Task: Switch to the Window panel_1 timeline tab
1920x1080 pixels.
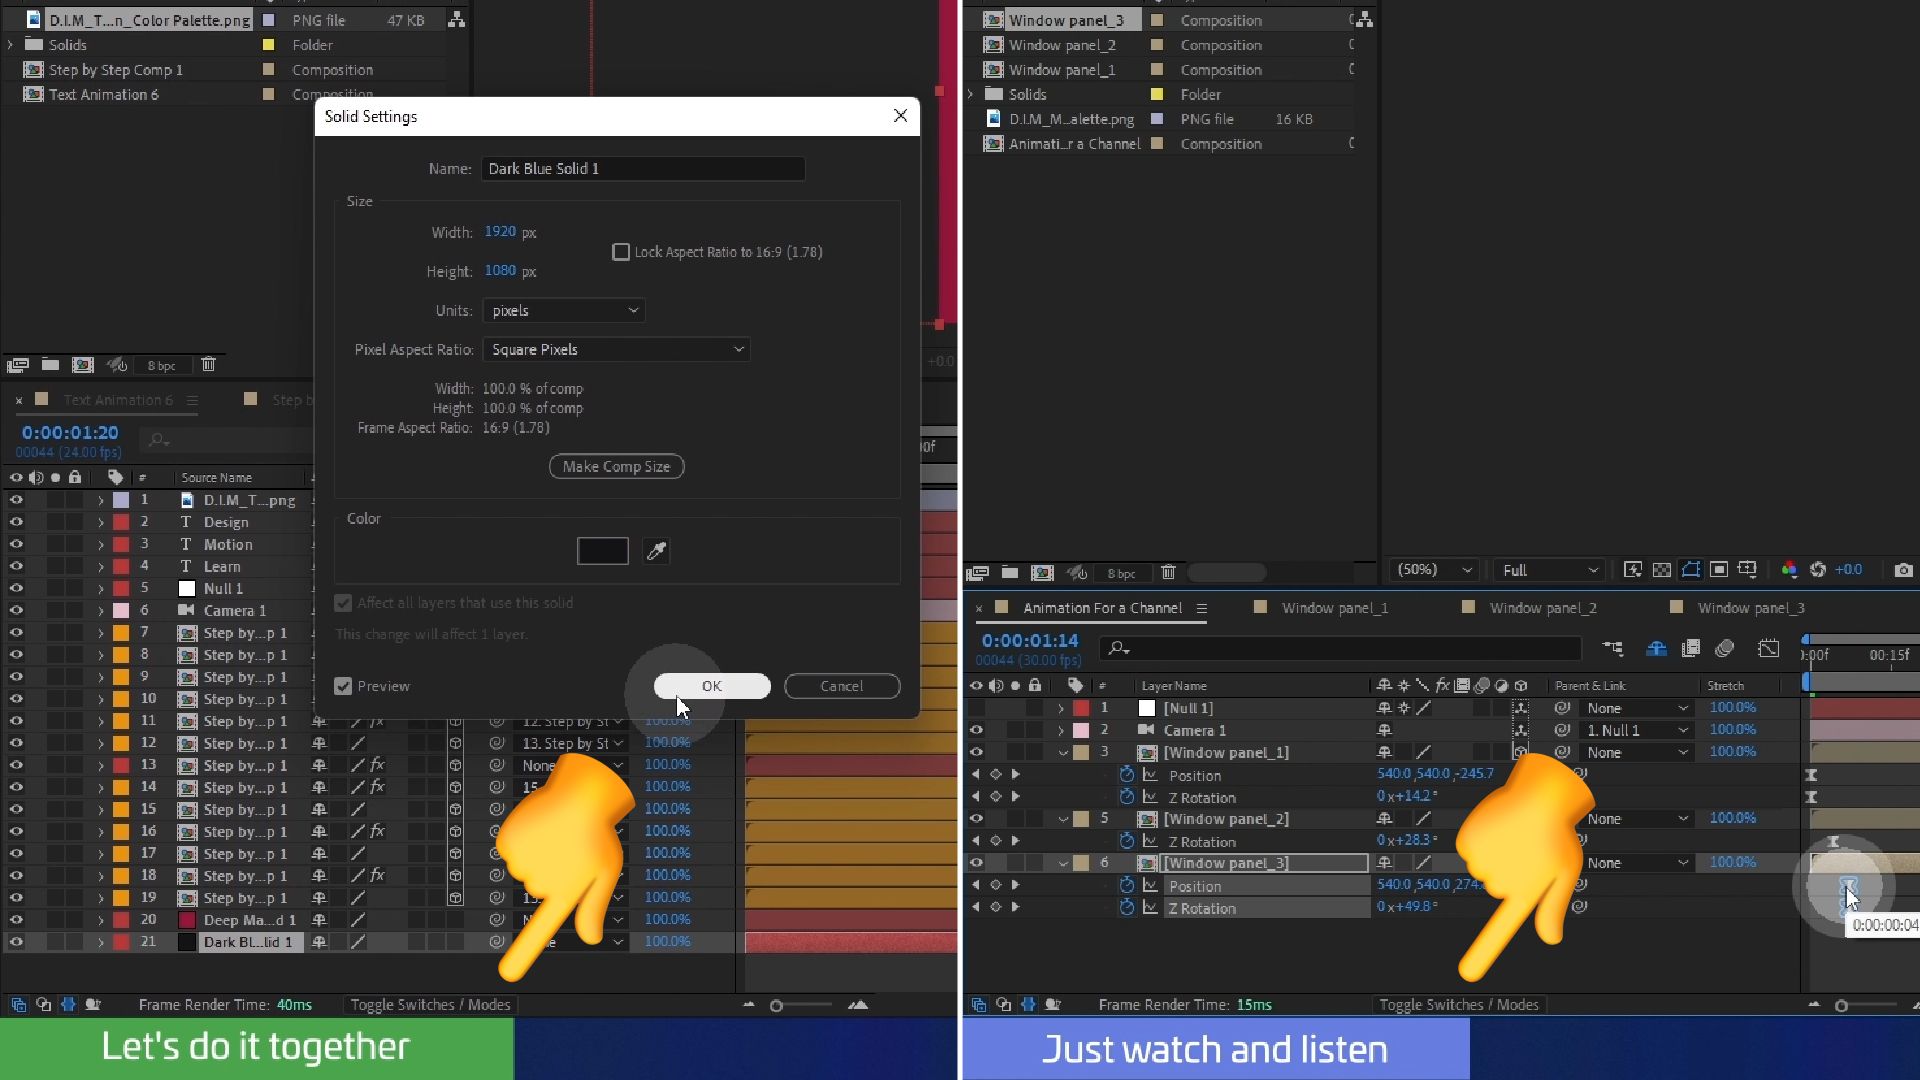Action: (x=1334, y=608)
